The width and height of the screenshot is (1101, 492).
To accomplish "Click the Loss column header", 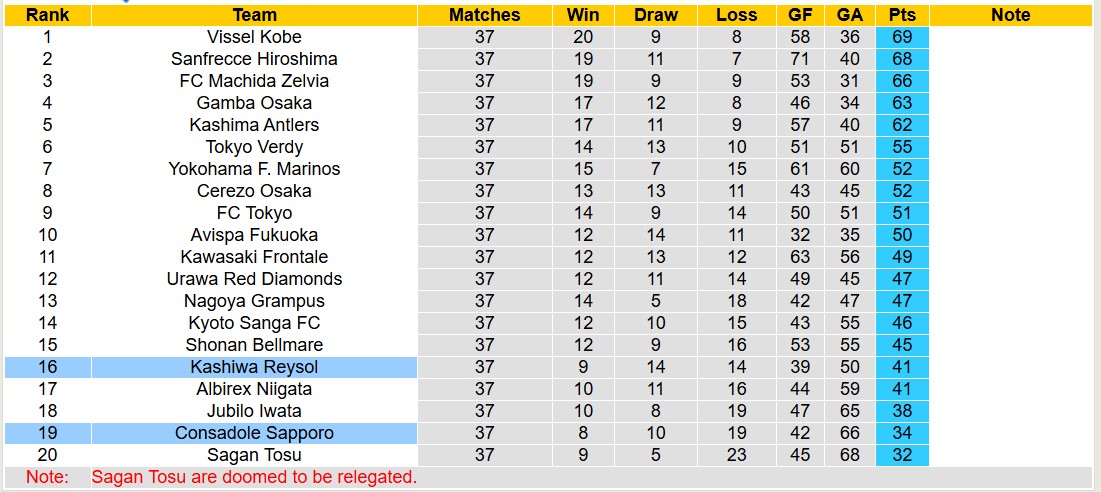I will tap(737, 15).
